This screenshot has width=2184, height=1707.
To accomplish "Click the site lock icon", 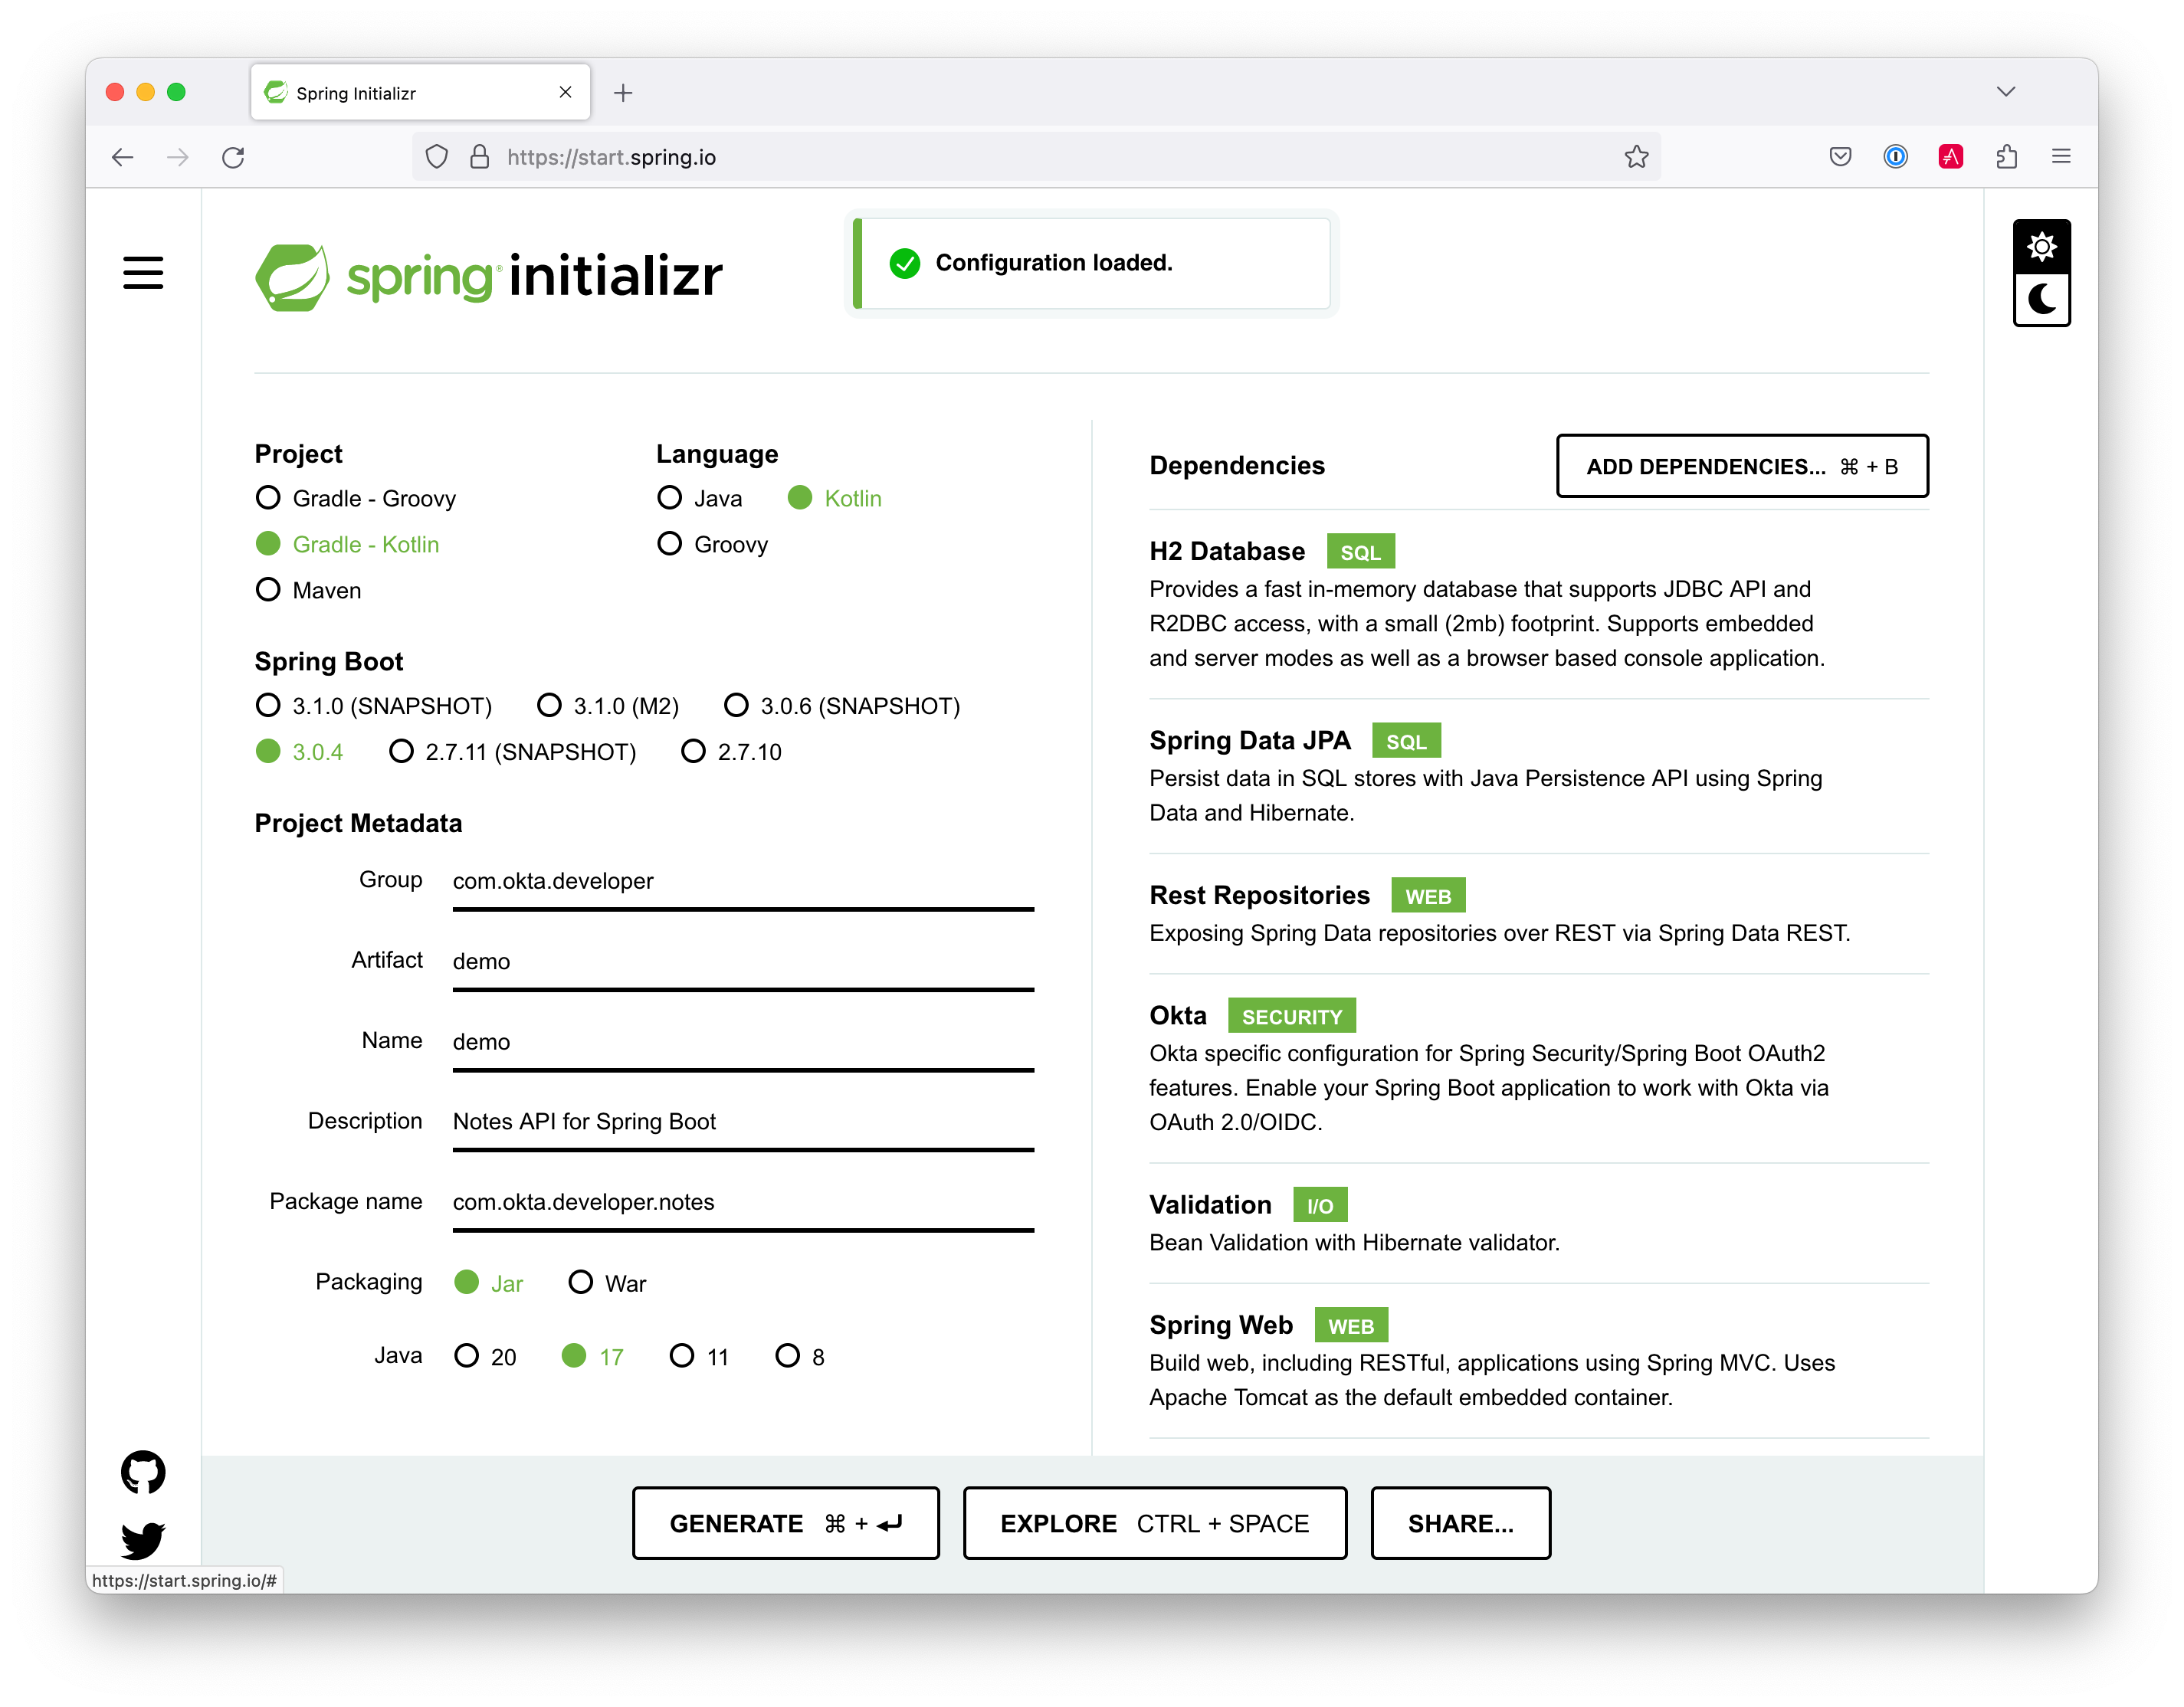I will 479,157.
